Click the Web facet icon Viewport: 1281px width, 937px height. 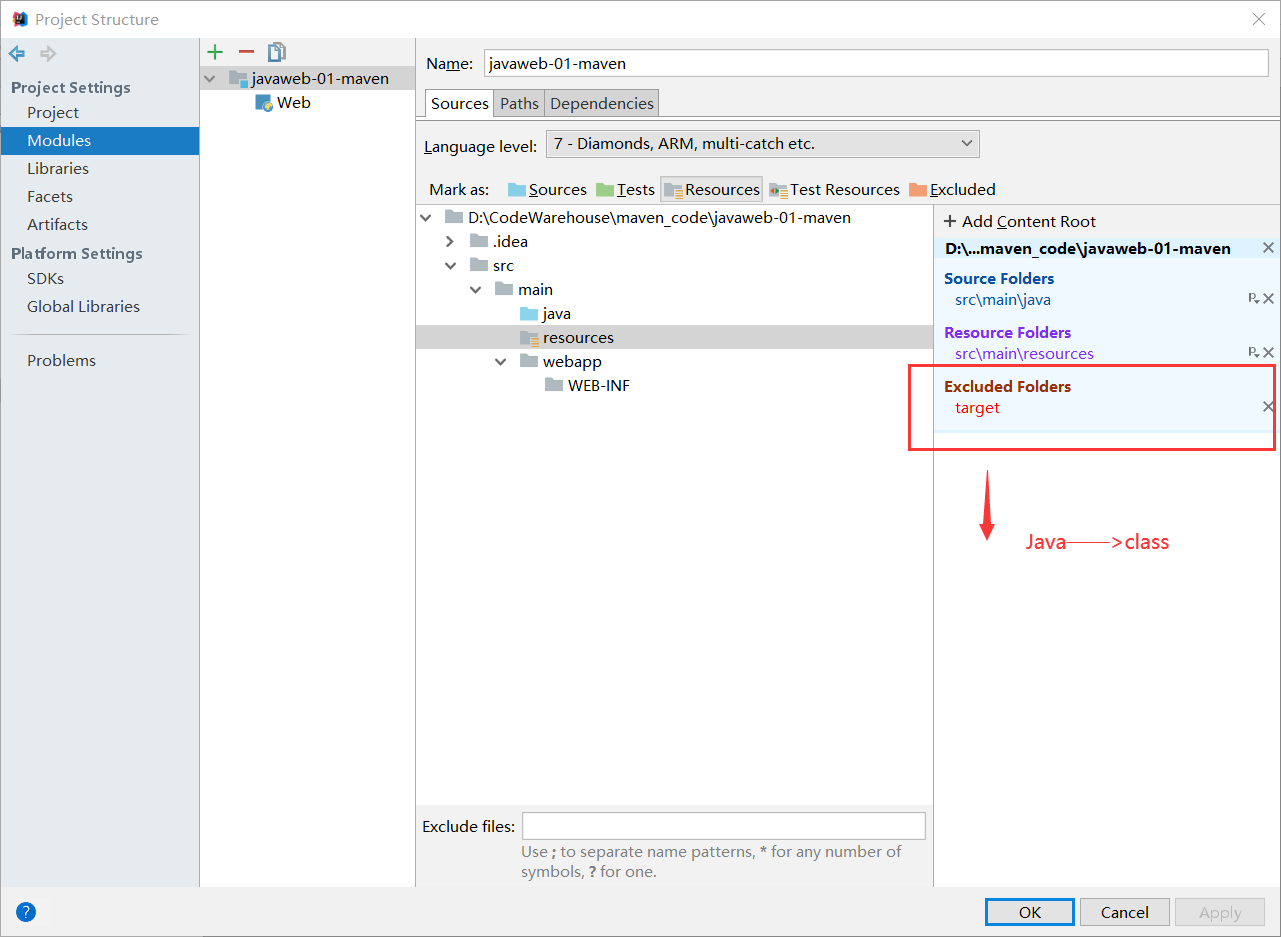coord(264,103)
